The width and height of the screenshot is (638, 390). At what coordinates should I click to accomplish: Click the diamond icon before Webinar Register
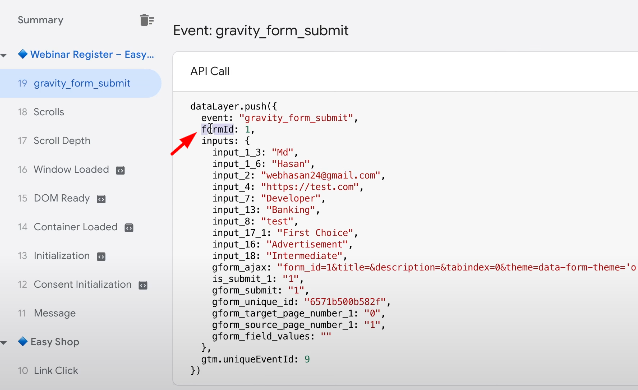[23, 54]
